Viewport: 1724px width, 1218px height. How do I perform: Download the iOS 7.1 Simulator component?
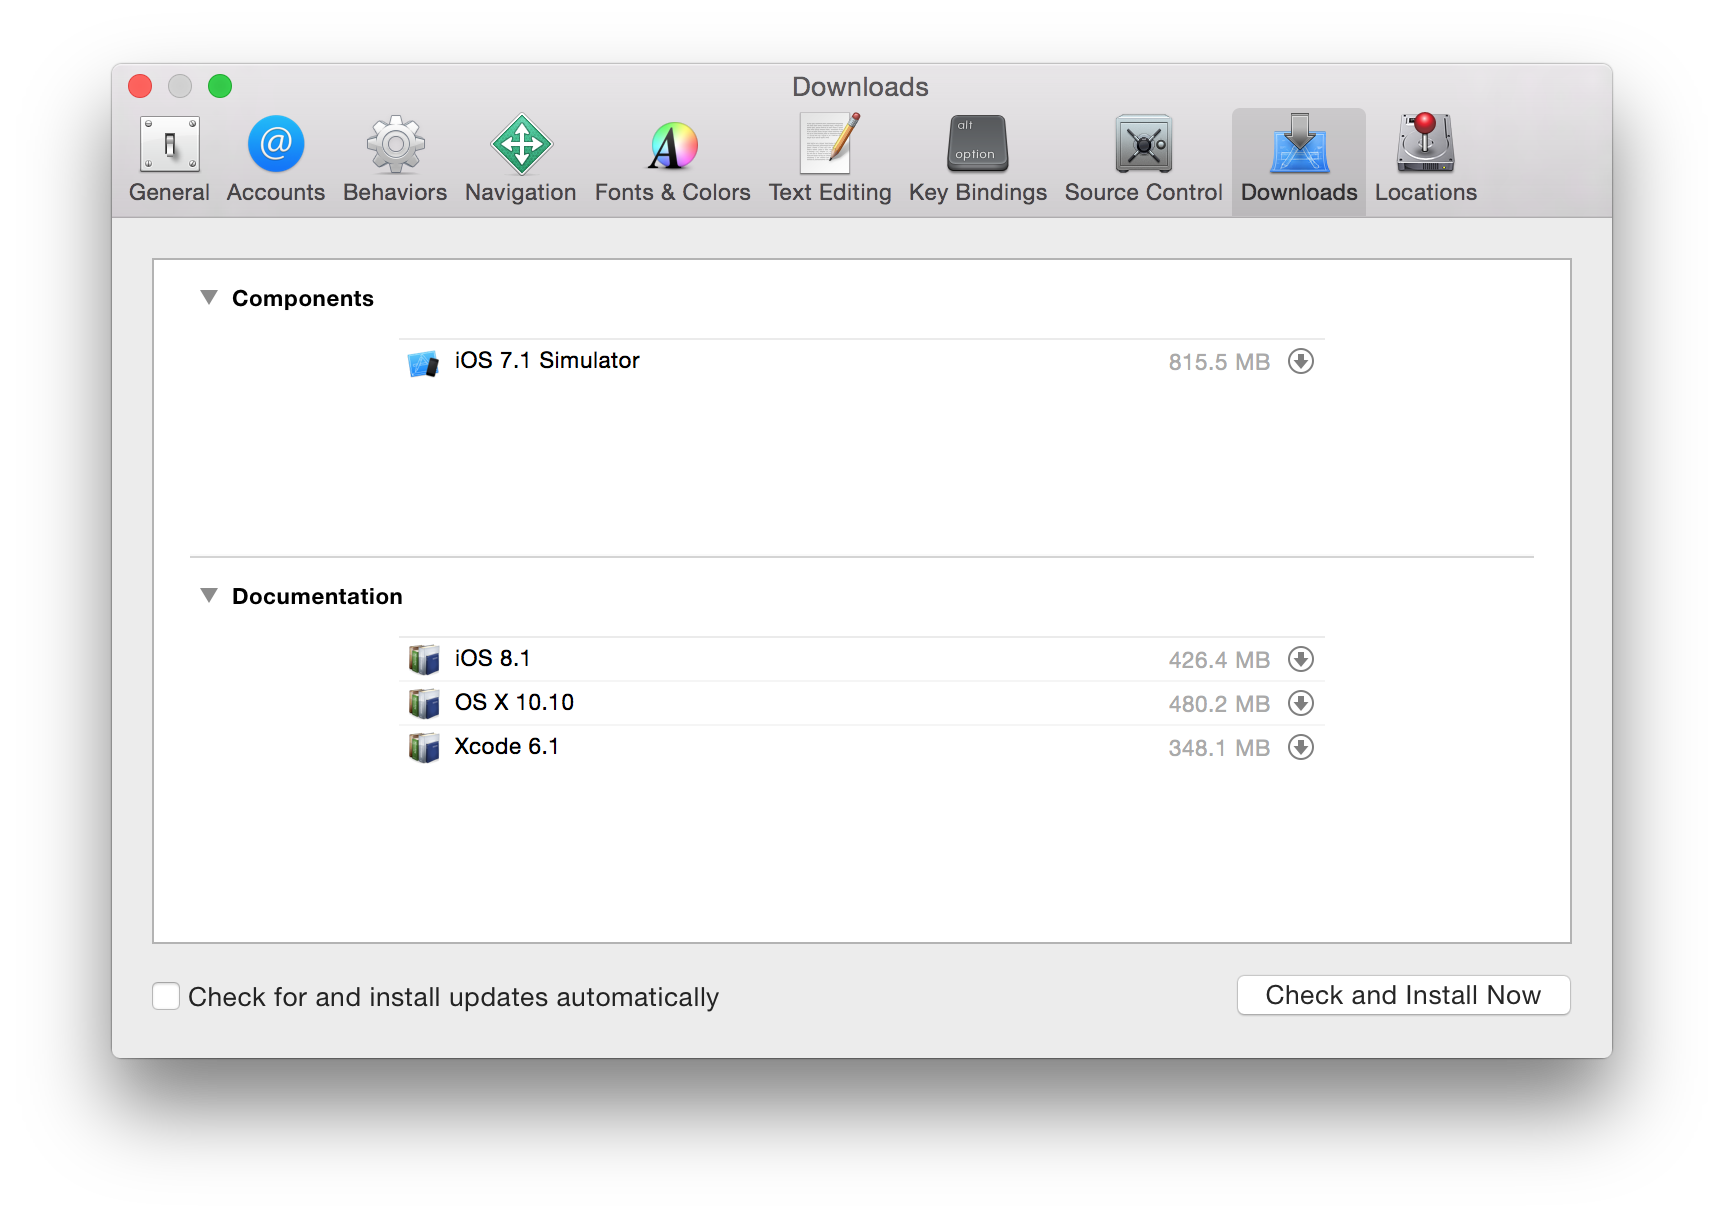pyautogui.click(x=1301, y=361)
